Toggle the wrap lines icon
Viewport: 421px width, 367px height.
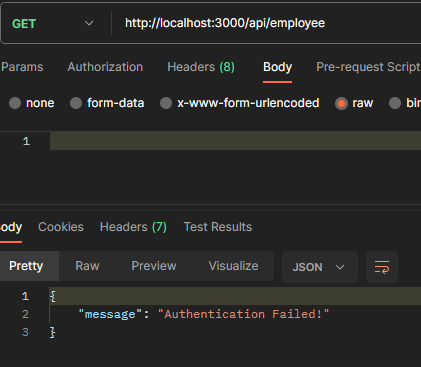(382, 267)
